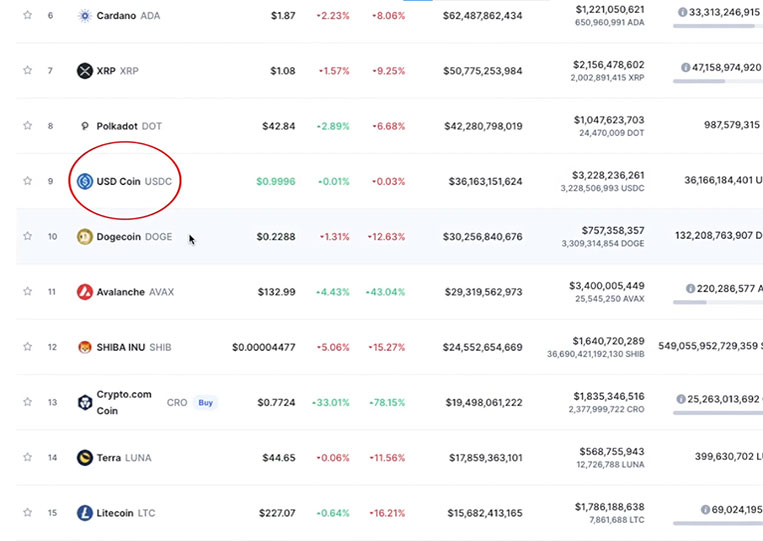Open the Crypto.com Coin name link
The height and width of the screenshot is (541, 763).
(124, 402)
